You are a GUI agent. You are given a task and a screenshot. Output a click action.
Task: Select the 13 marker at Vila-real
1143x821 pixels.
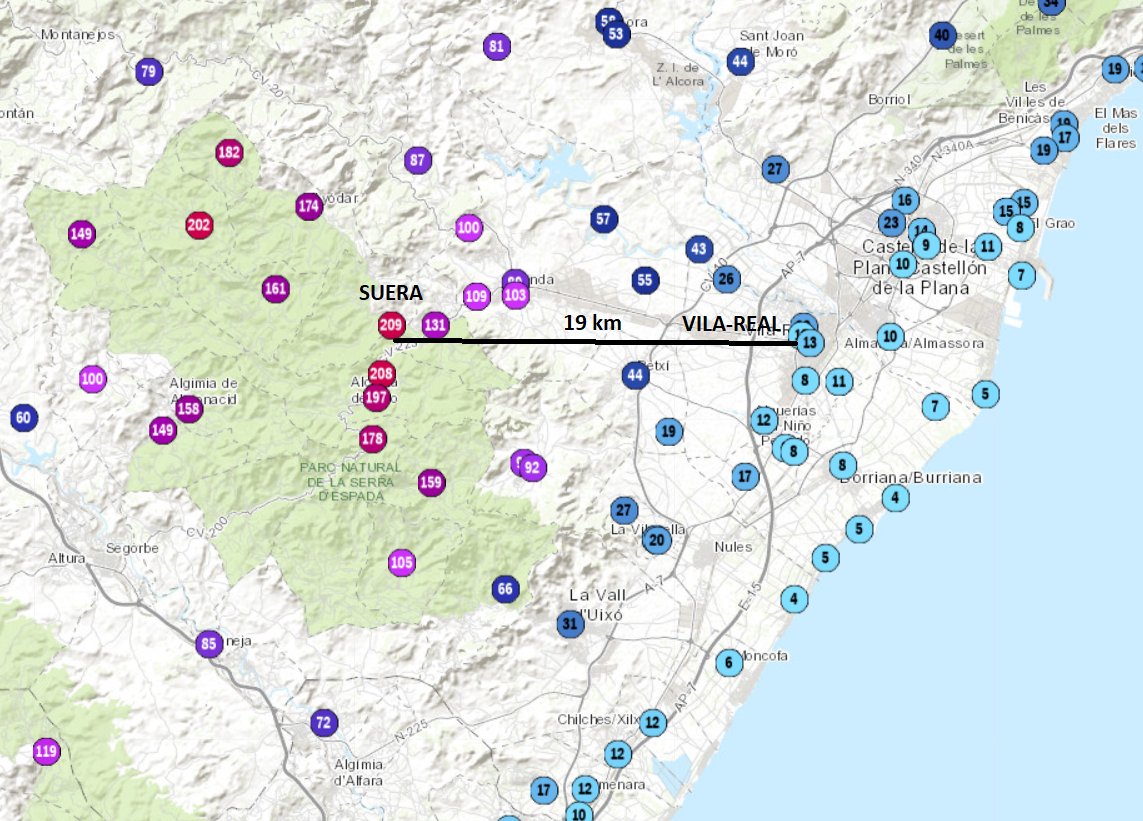pos(810,341)
